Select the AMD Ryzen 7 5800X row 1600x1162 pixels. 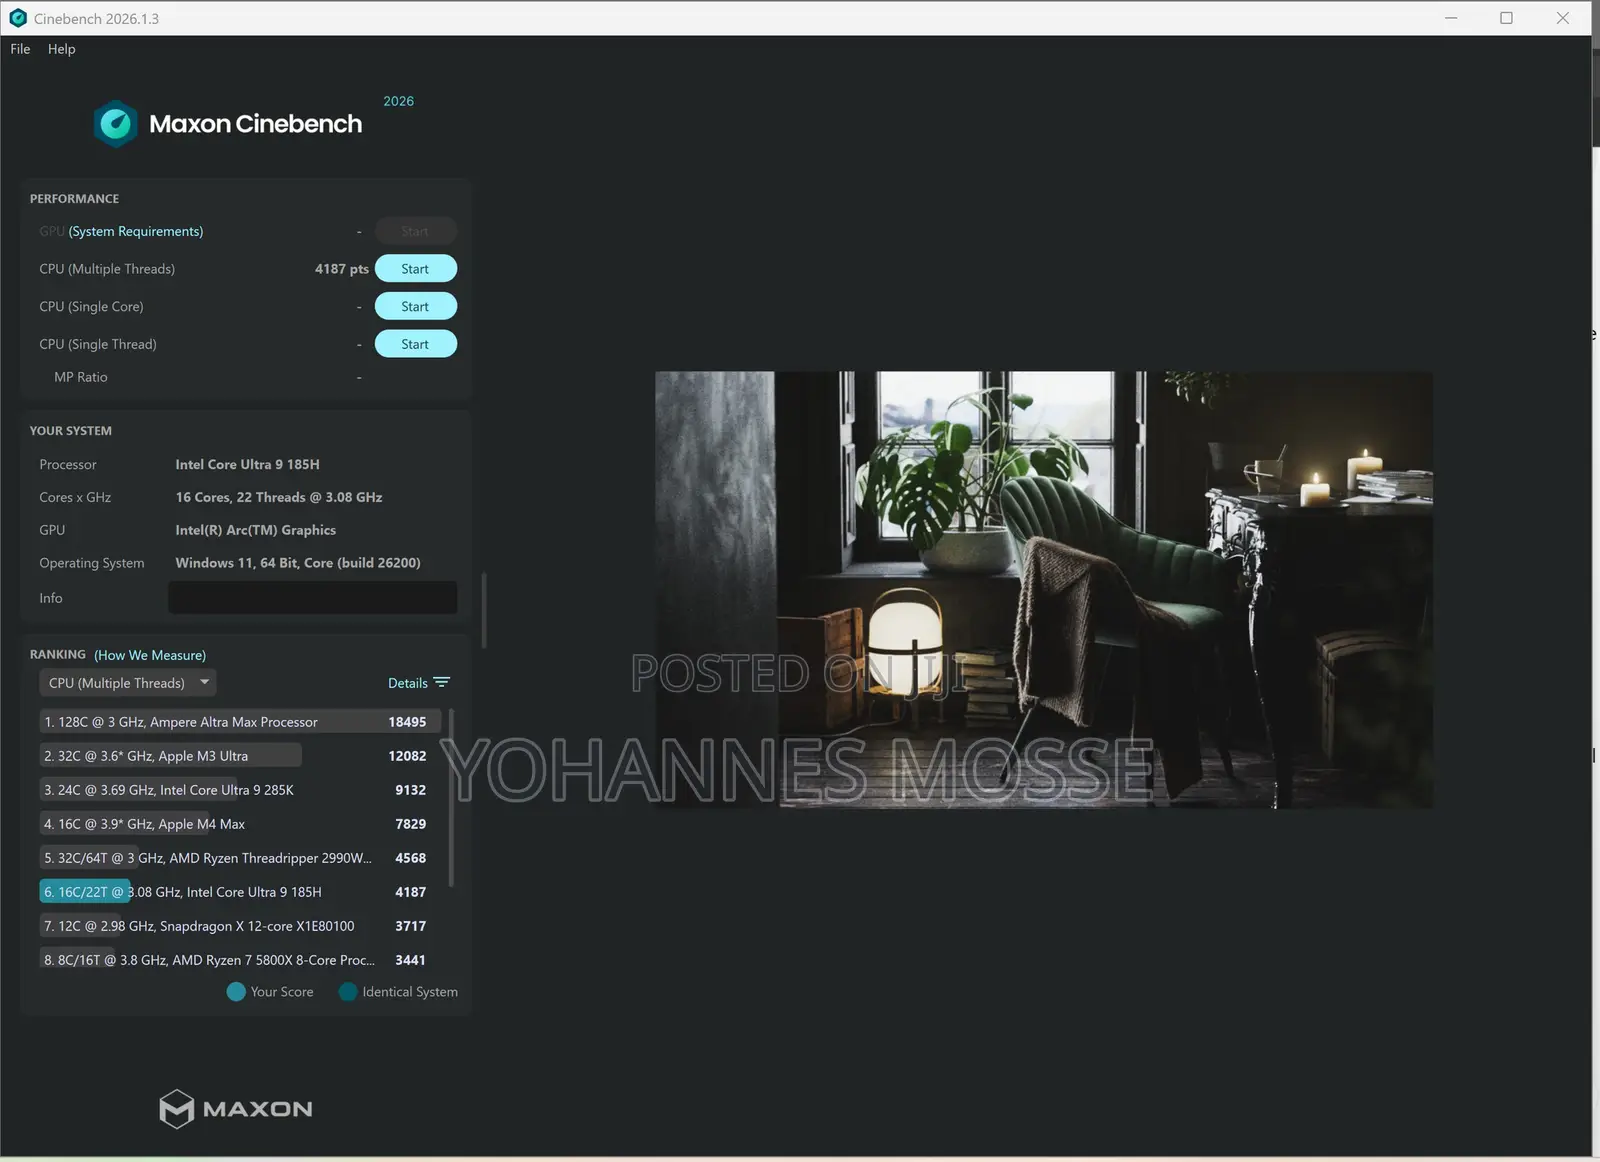[240, 960]
